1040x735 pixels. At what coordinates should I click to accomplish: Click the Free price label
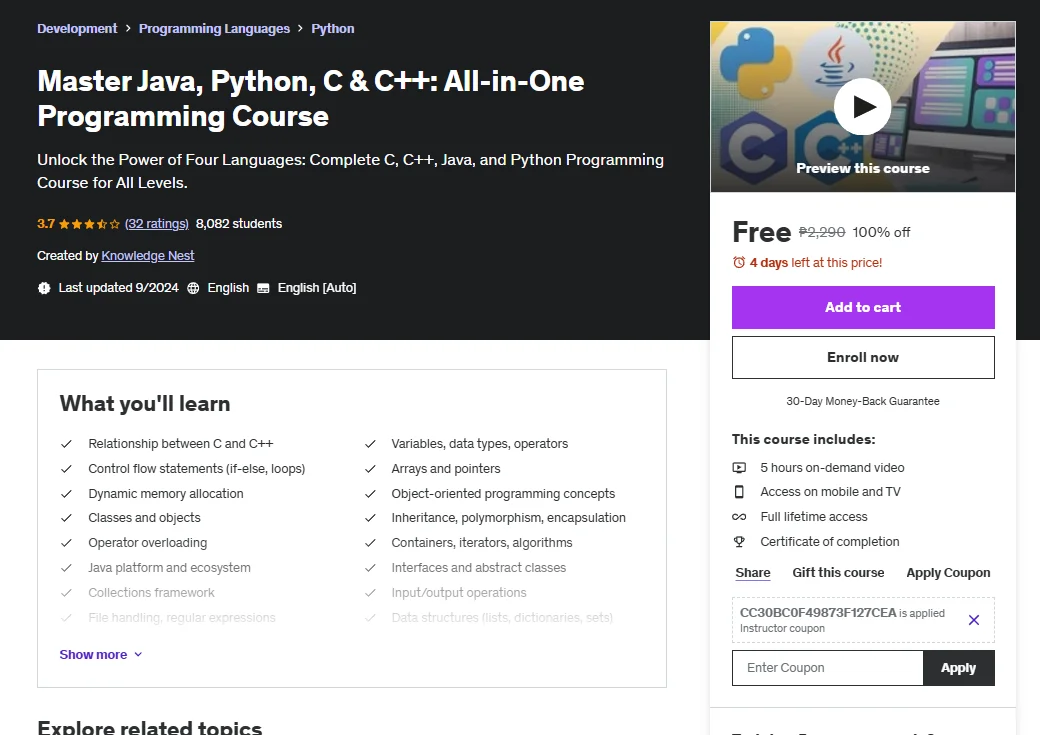pyautogui.click(x=761, y=232)
